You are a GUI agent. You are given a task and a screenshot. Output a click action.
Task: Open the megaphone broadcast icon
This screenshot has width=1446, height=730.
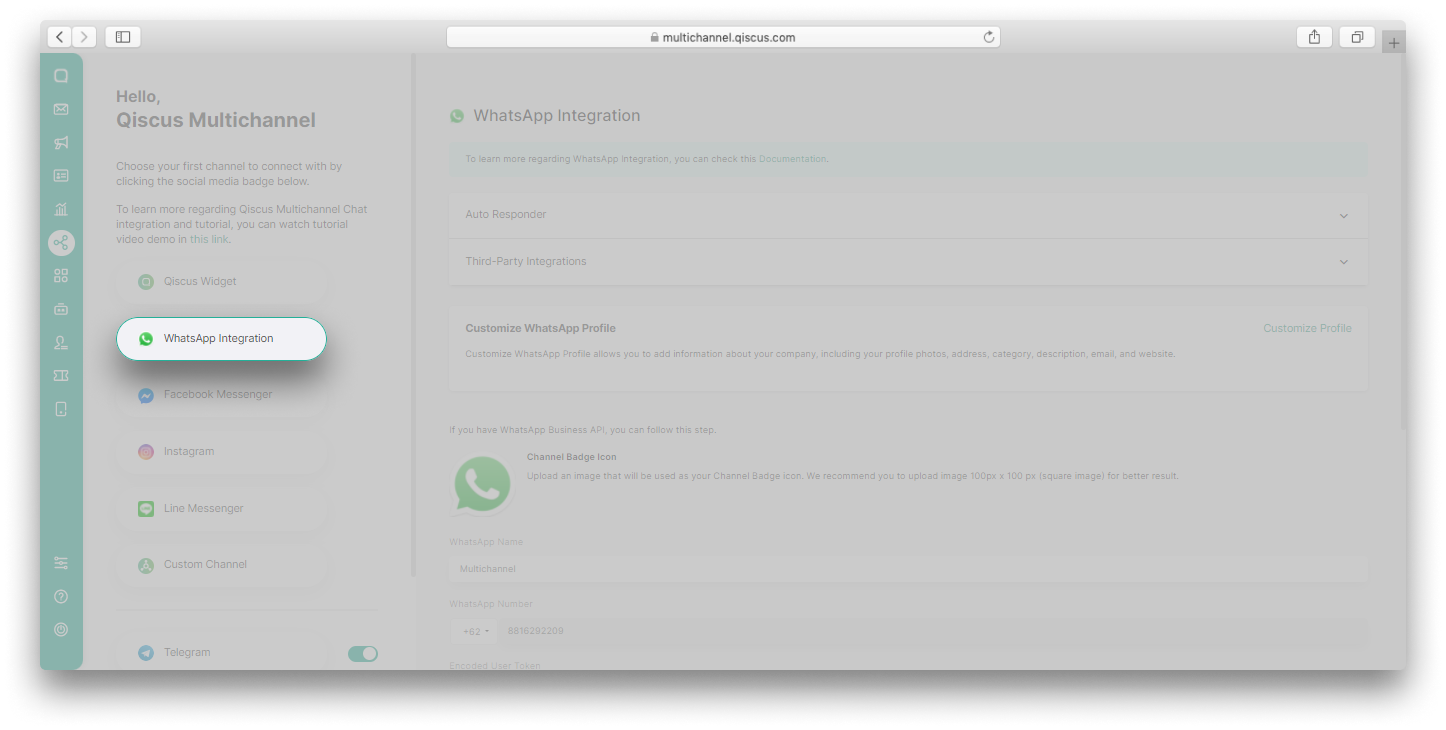61,142
